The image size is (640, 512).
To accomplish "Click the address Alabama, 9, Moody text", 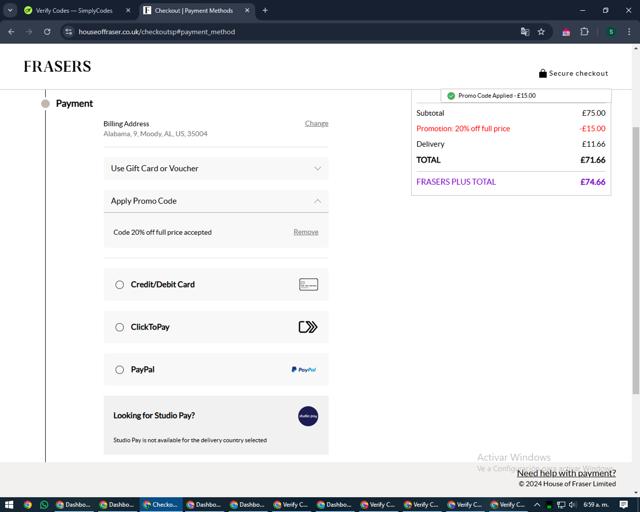I will [x=155, y=134].
